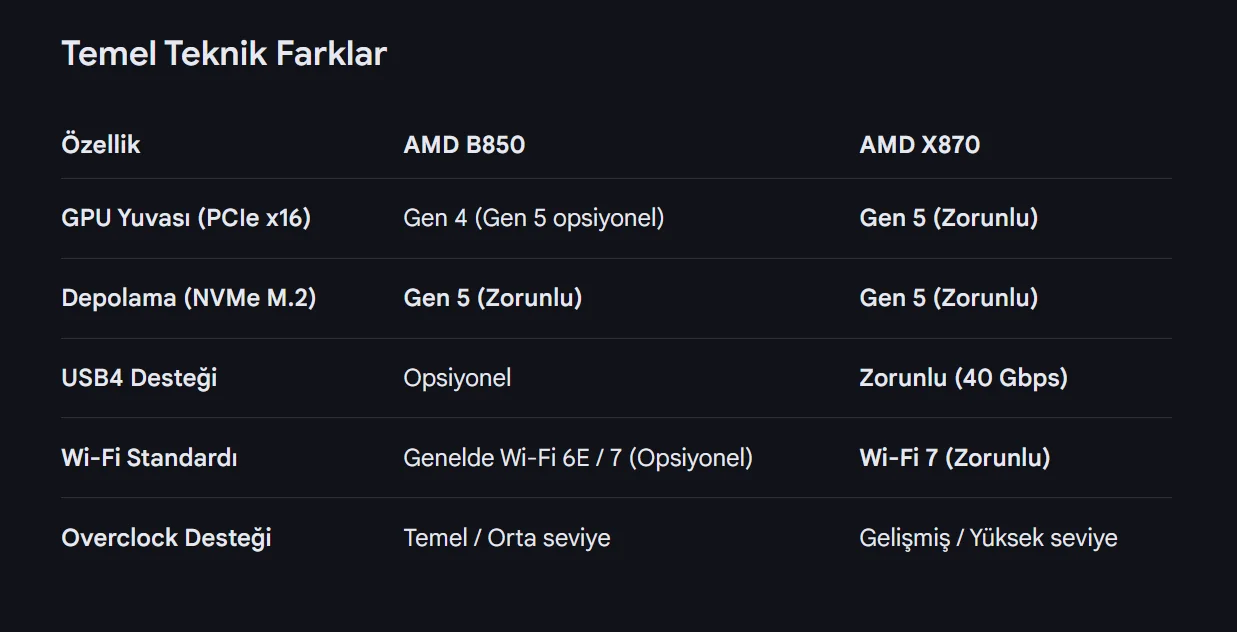The height and width of the screenshot is (632, 1237).
Task: Select the "Overclock Desteği" row label
Action: [x=166, y=538]
